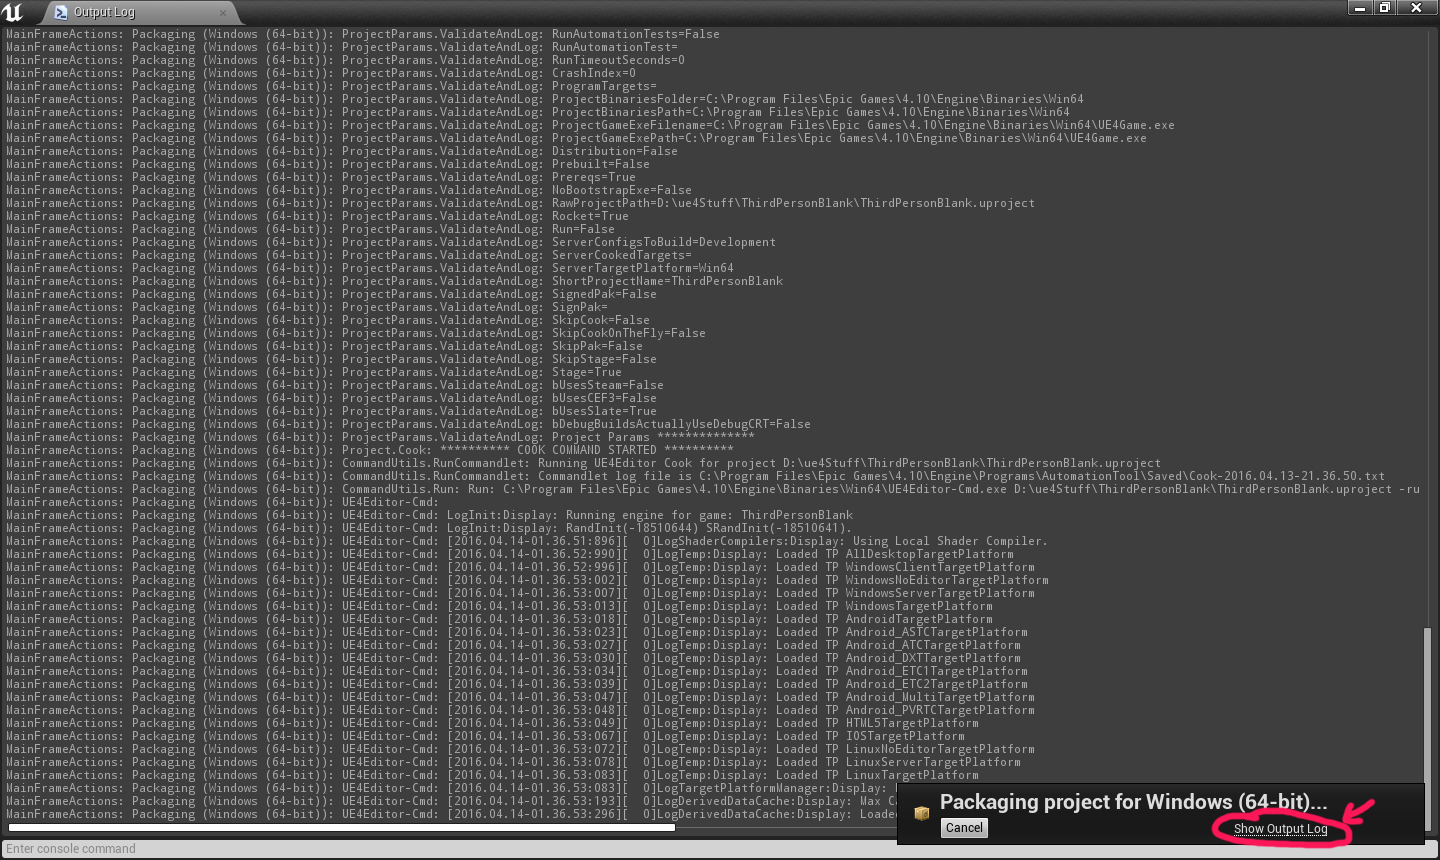Image resolution: width=1440 pixels, height=860 pixels.
Task: Click the terminal icon on Output Log tab
Action: pyautogui.click(x=61, y=12)
